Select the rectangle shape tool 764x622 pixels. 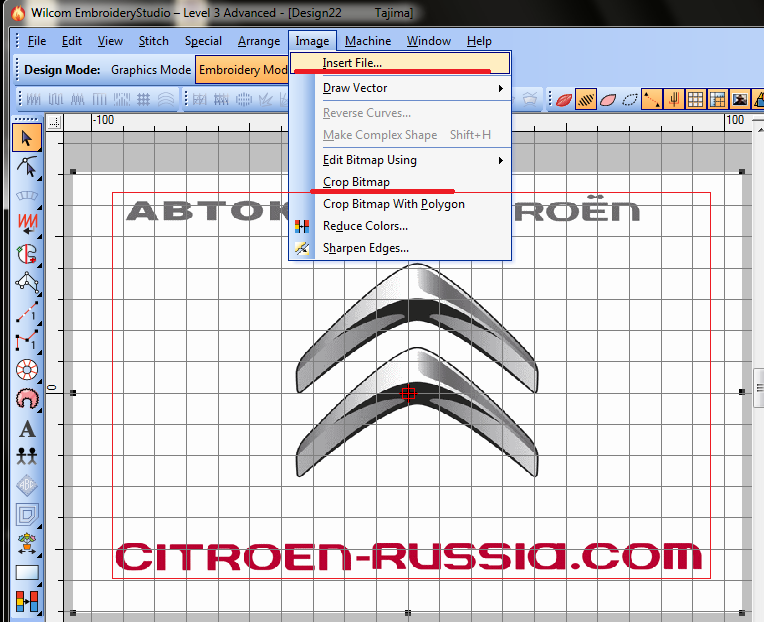[x=27, y=573]
